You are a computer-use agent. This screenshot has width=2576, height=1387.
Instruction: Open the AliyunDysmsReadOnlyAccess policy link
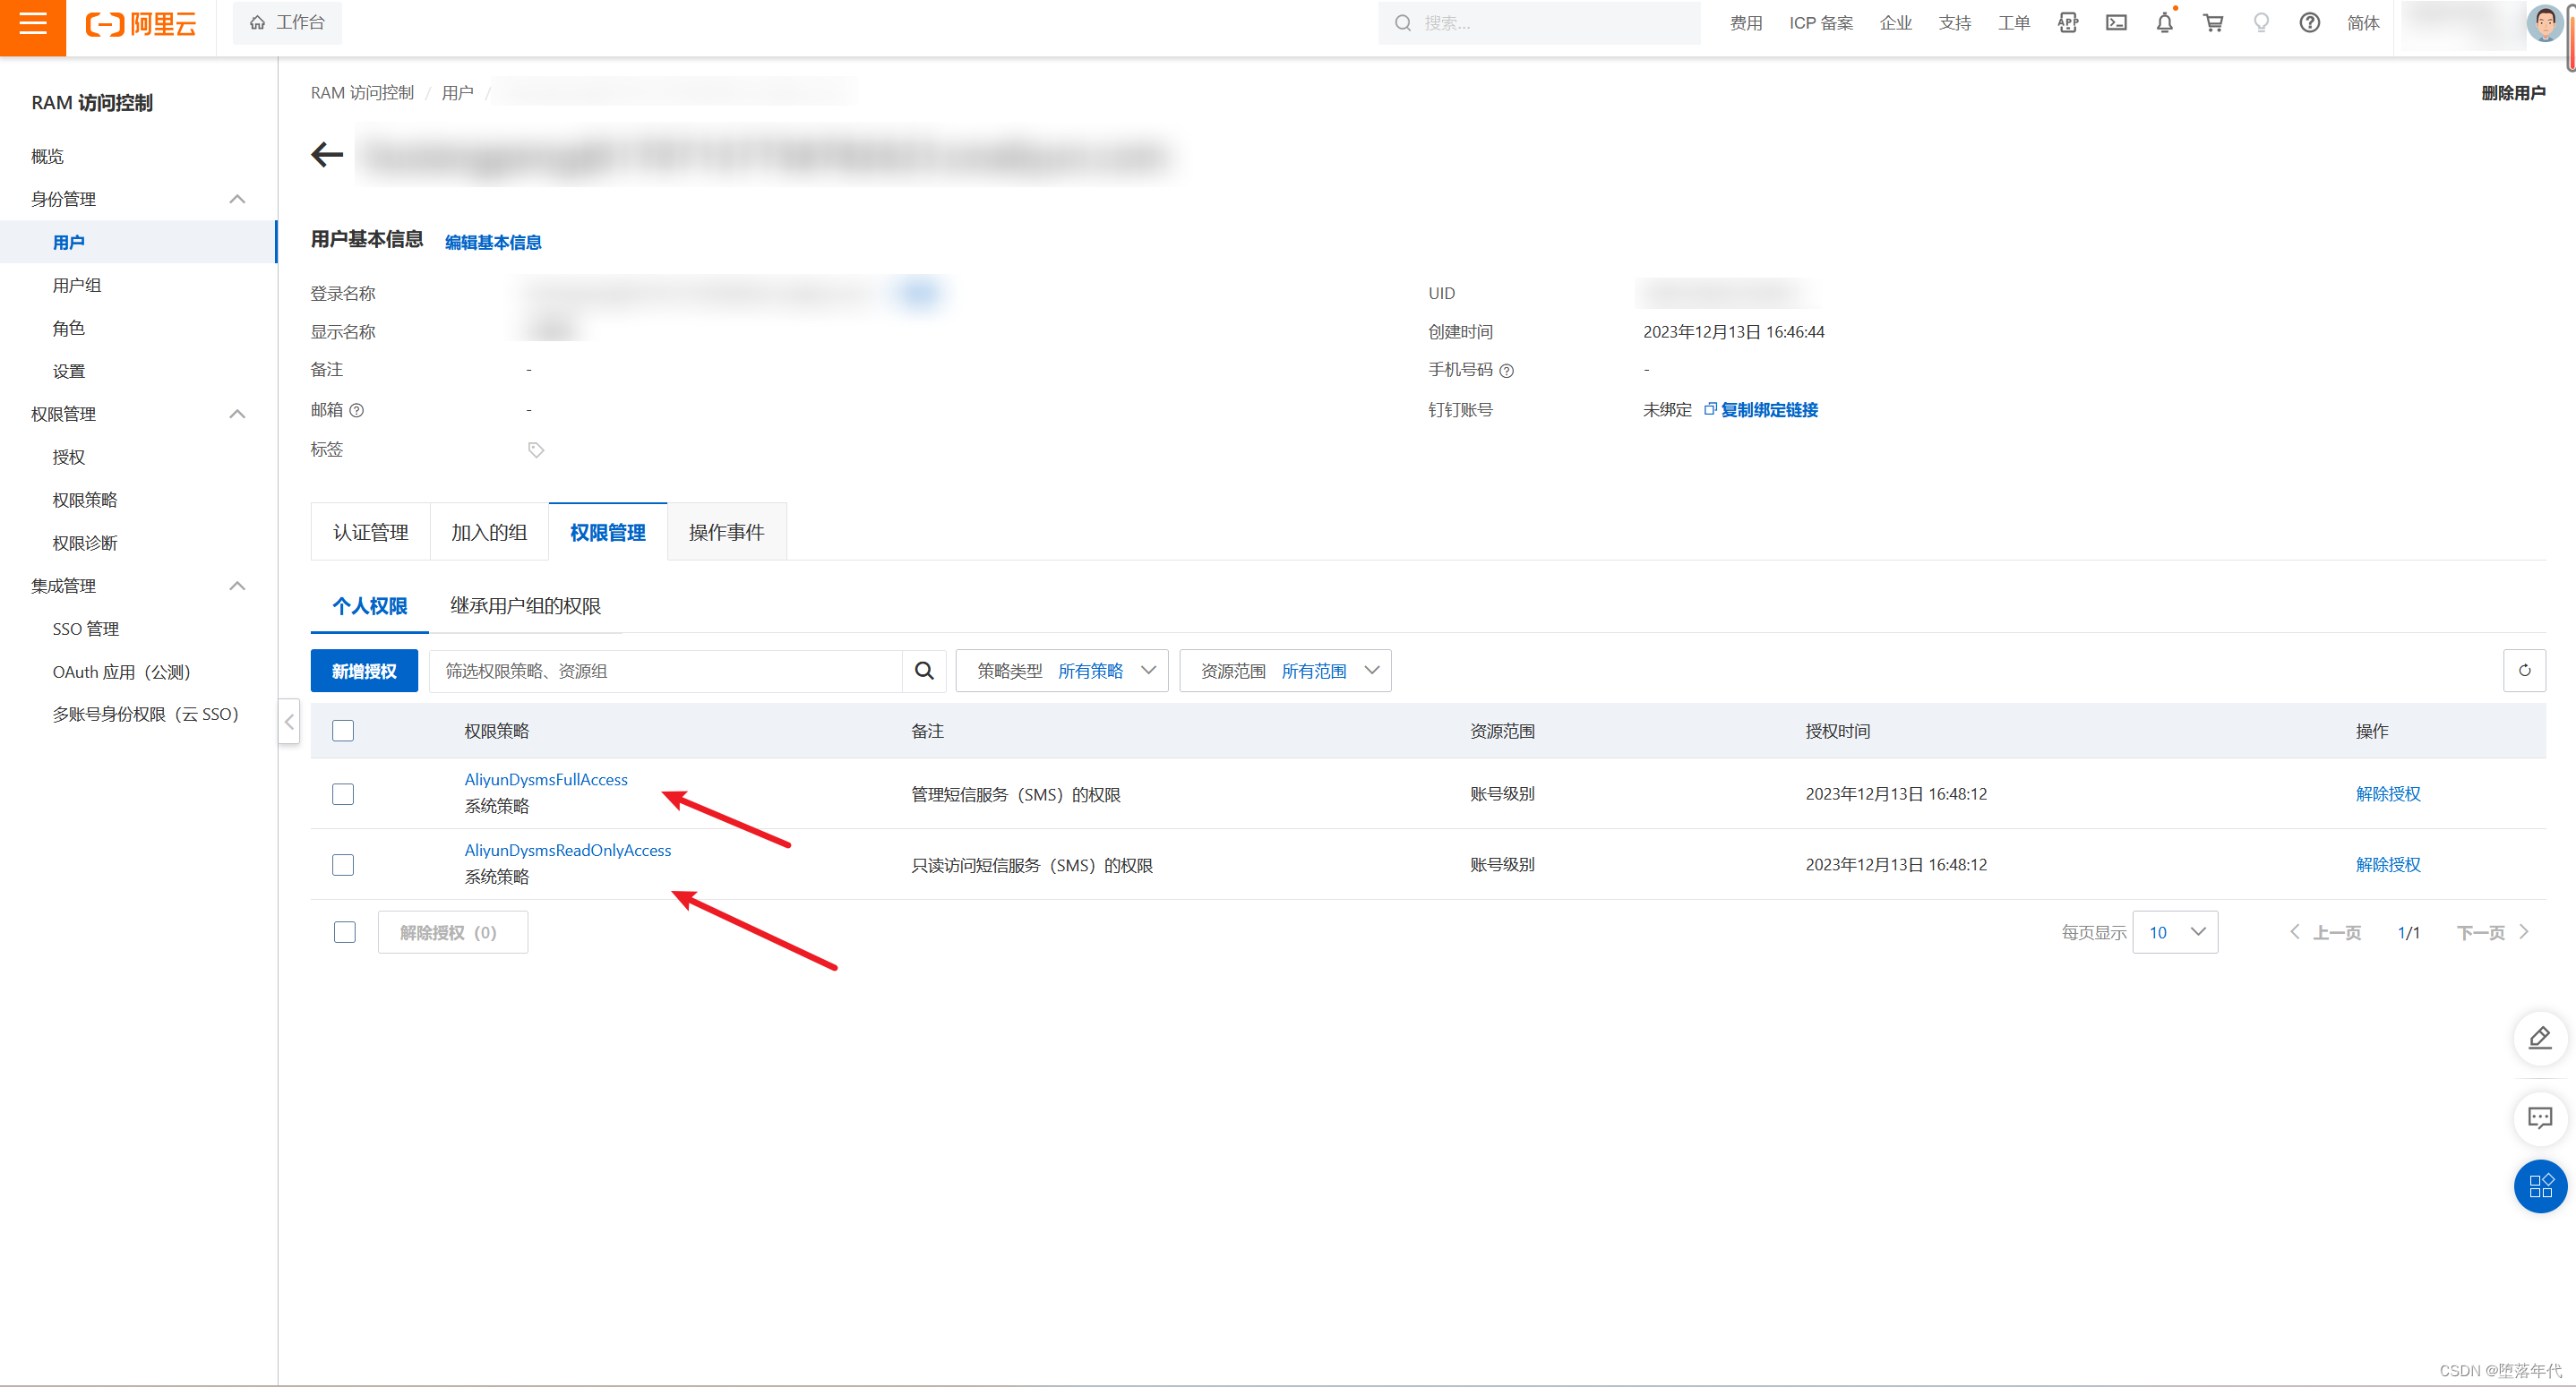coord(568,851)
